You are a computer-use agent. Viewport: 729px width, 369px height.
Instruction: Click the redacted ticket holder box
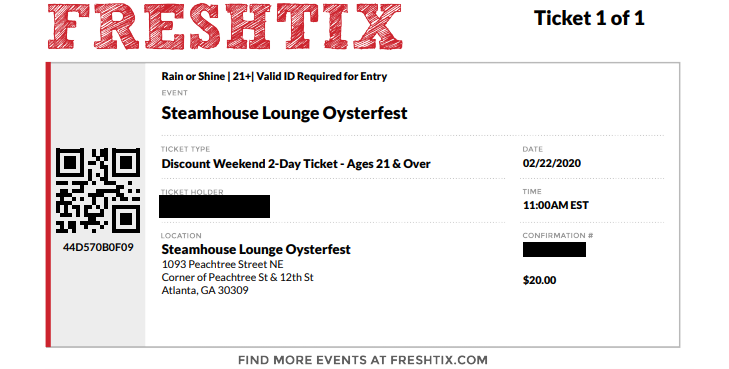(214, 206)
